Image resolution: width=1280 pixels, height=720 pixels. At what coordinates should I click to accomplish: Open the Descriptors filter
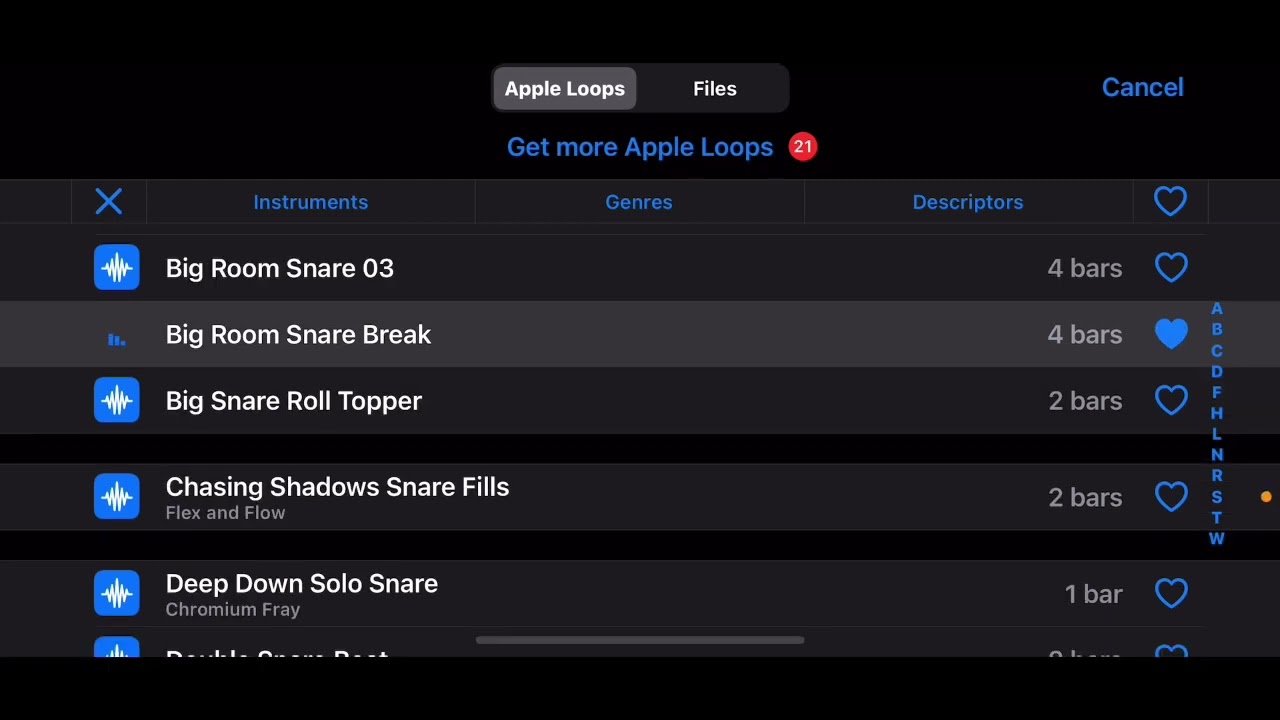coord(968,202)
